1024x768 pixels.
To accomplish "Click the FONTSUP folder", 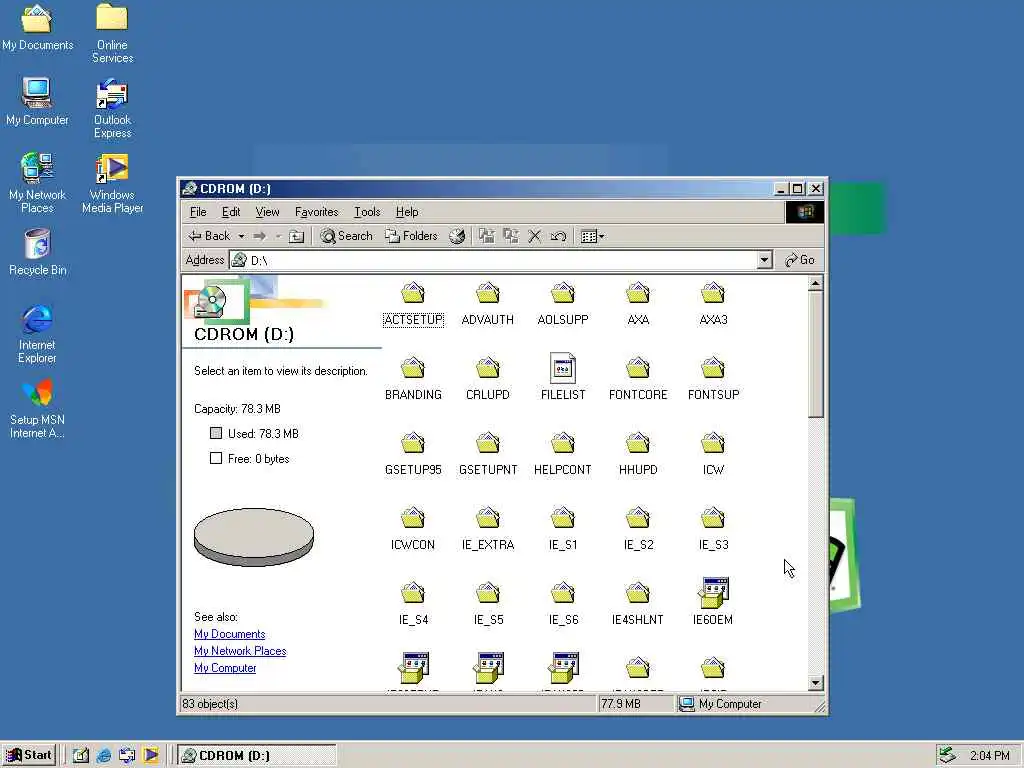I will pos(713,379).
